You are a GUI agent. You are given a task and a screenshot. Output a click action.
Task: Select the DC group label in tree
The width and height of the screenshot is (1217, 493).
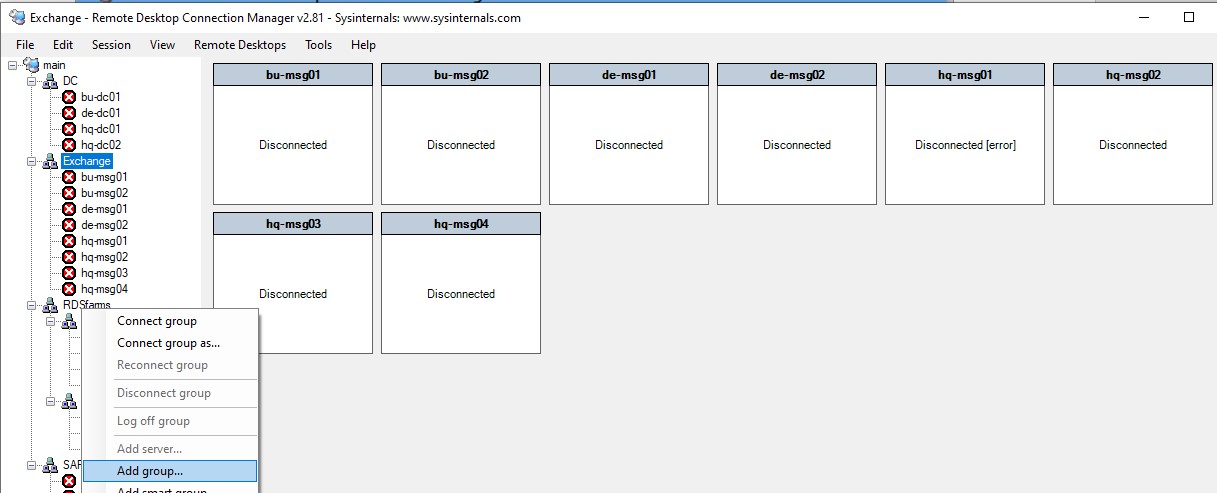[70, 81]
